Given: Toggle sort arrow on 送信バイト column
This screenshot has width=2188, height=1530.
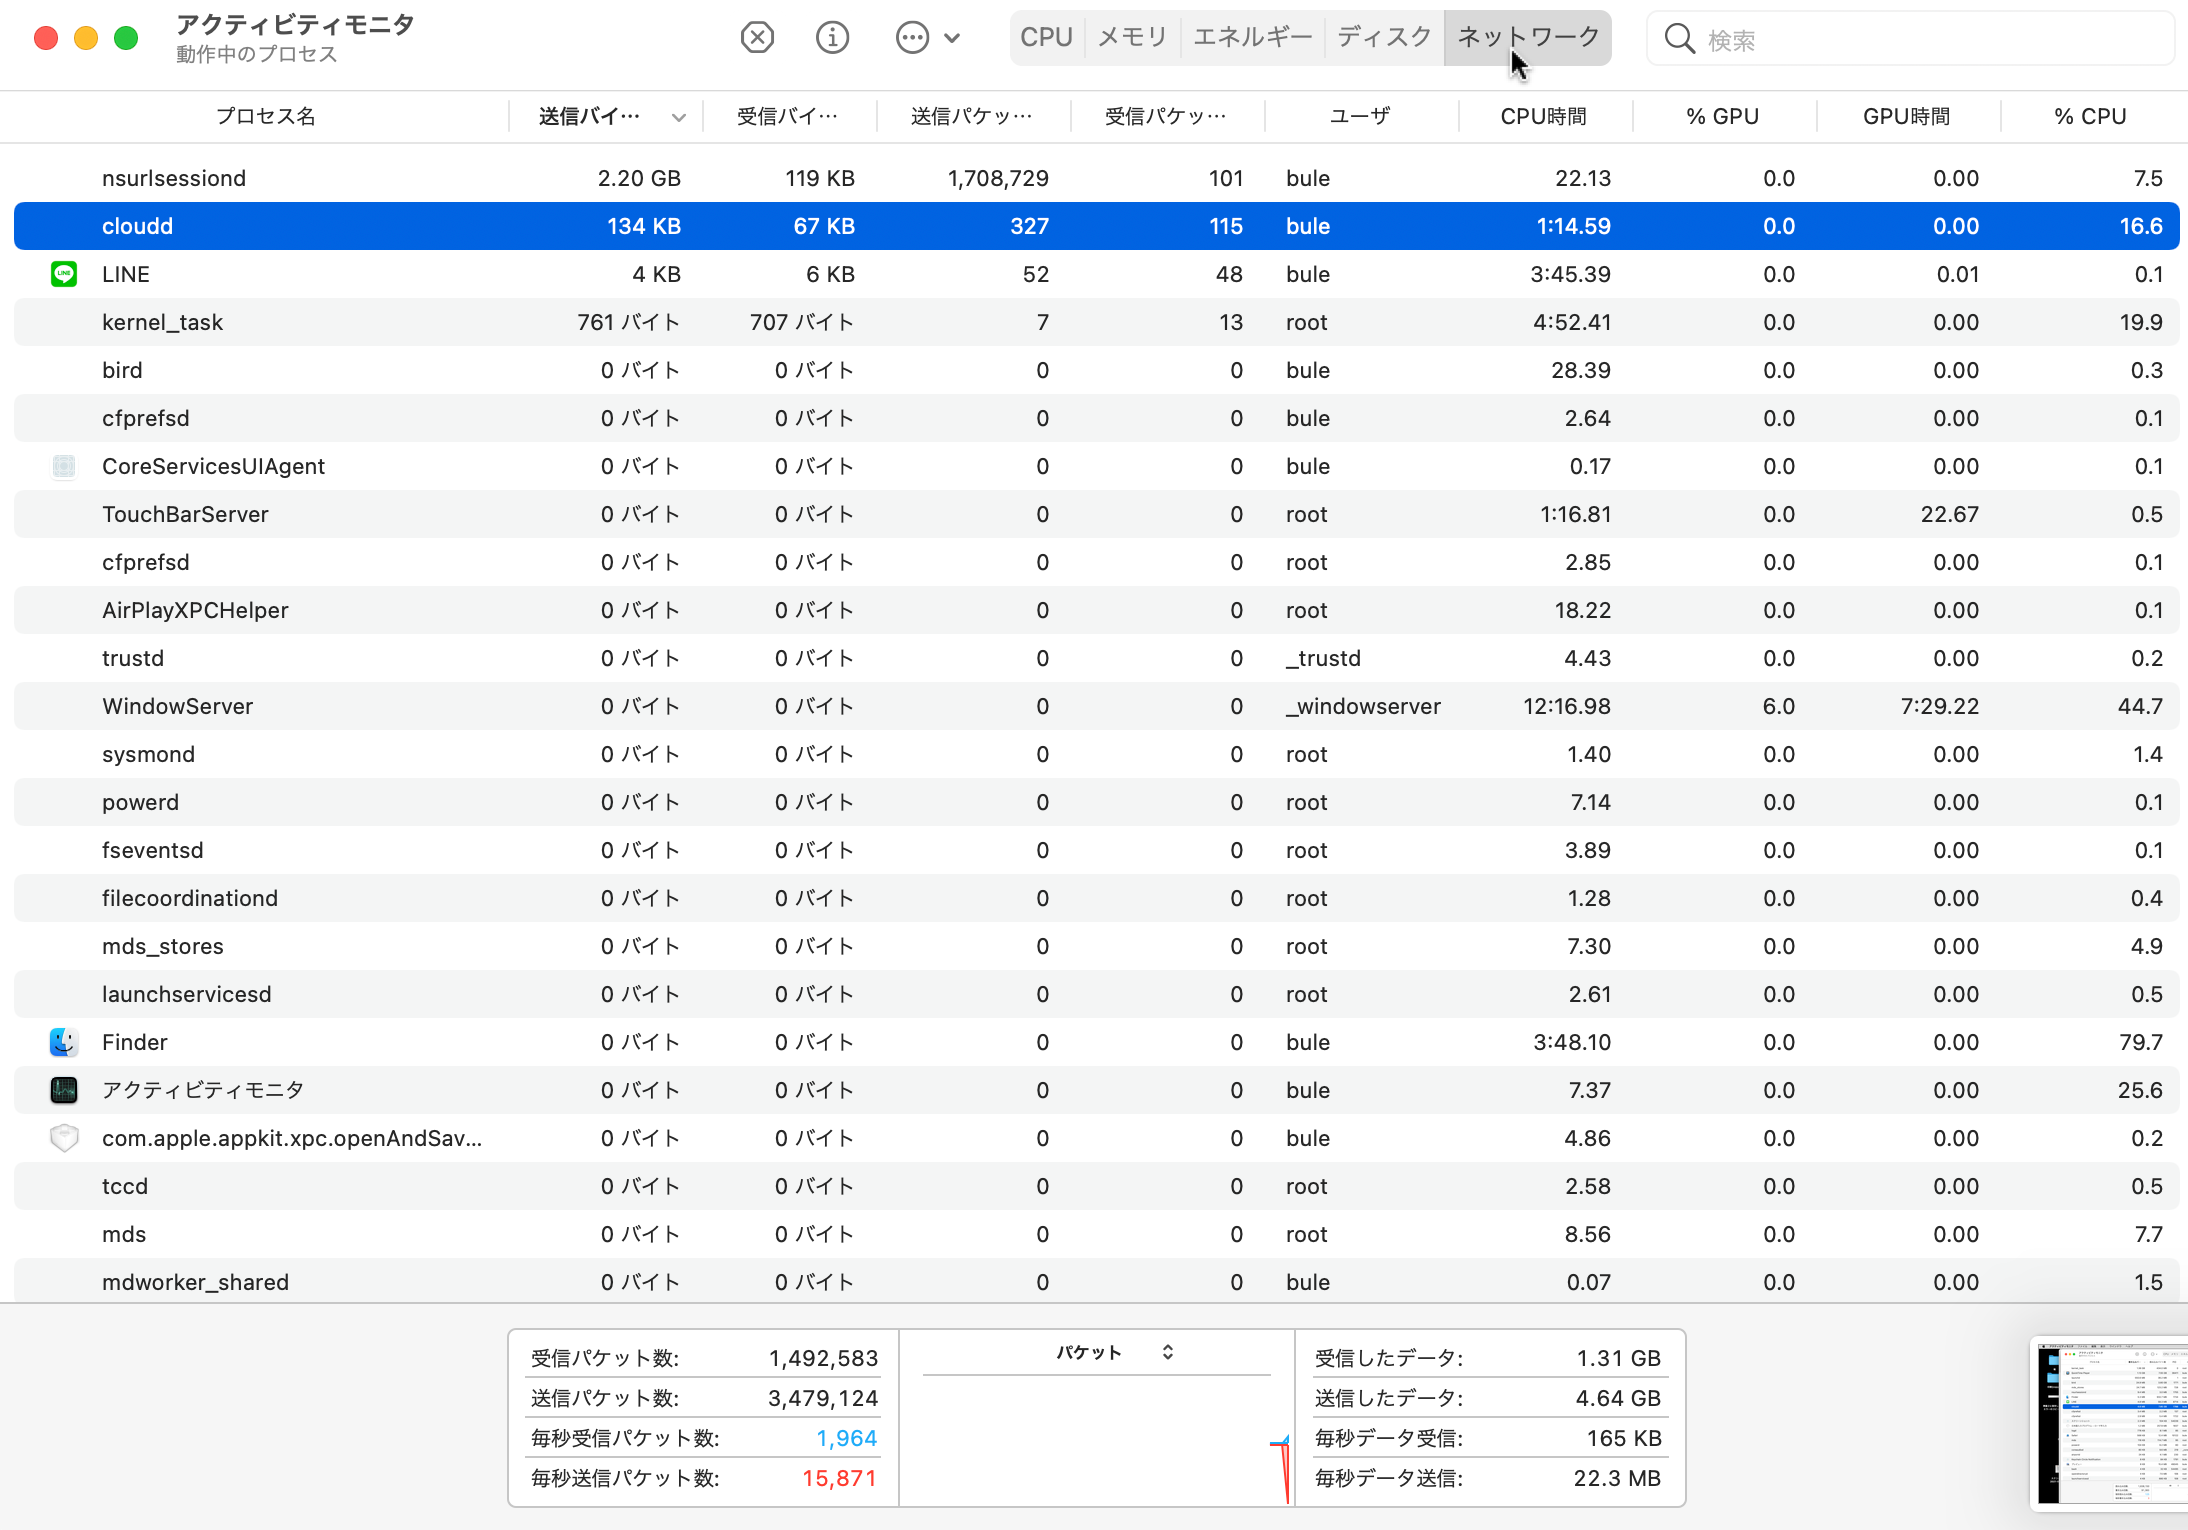Looking at the screenshot, I should 679,117.
